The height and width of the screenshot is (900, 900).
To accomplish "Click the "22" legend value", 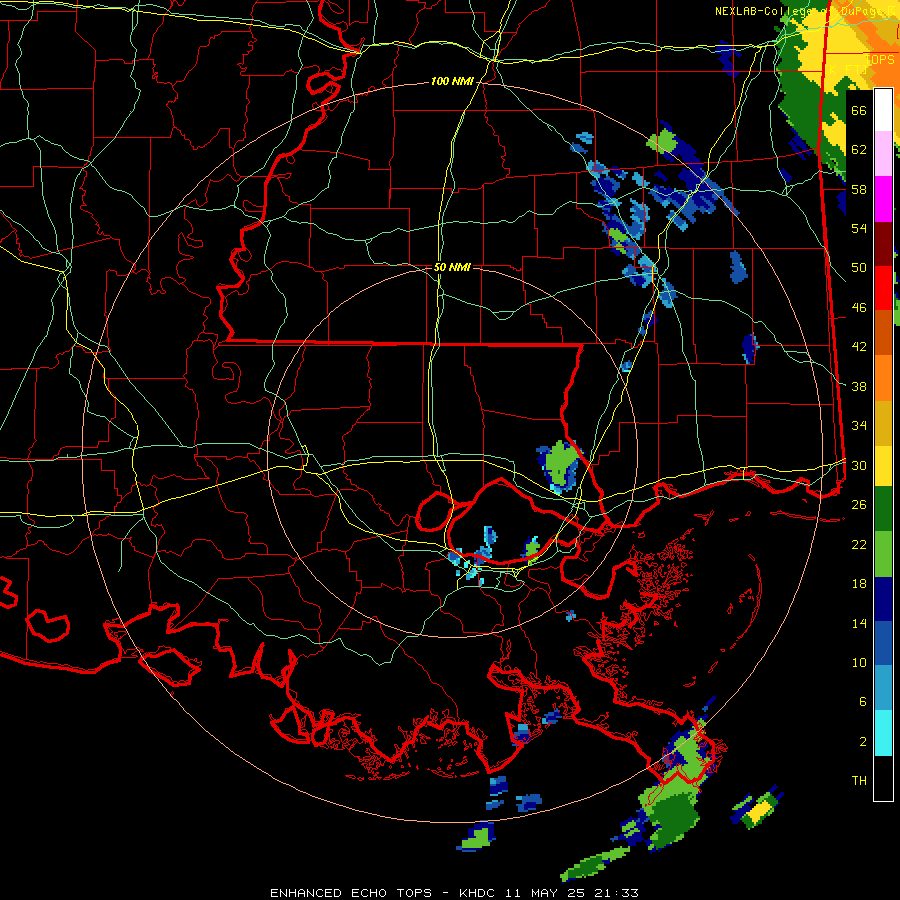I will 859,544.
